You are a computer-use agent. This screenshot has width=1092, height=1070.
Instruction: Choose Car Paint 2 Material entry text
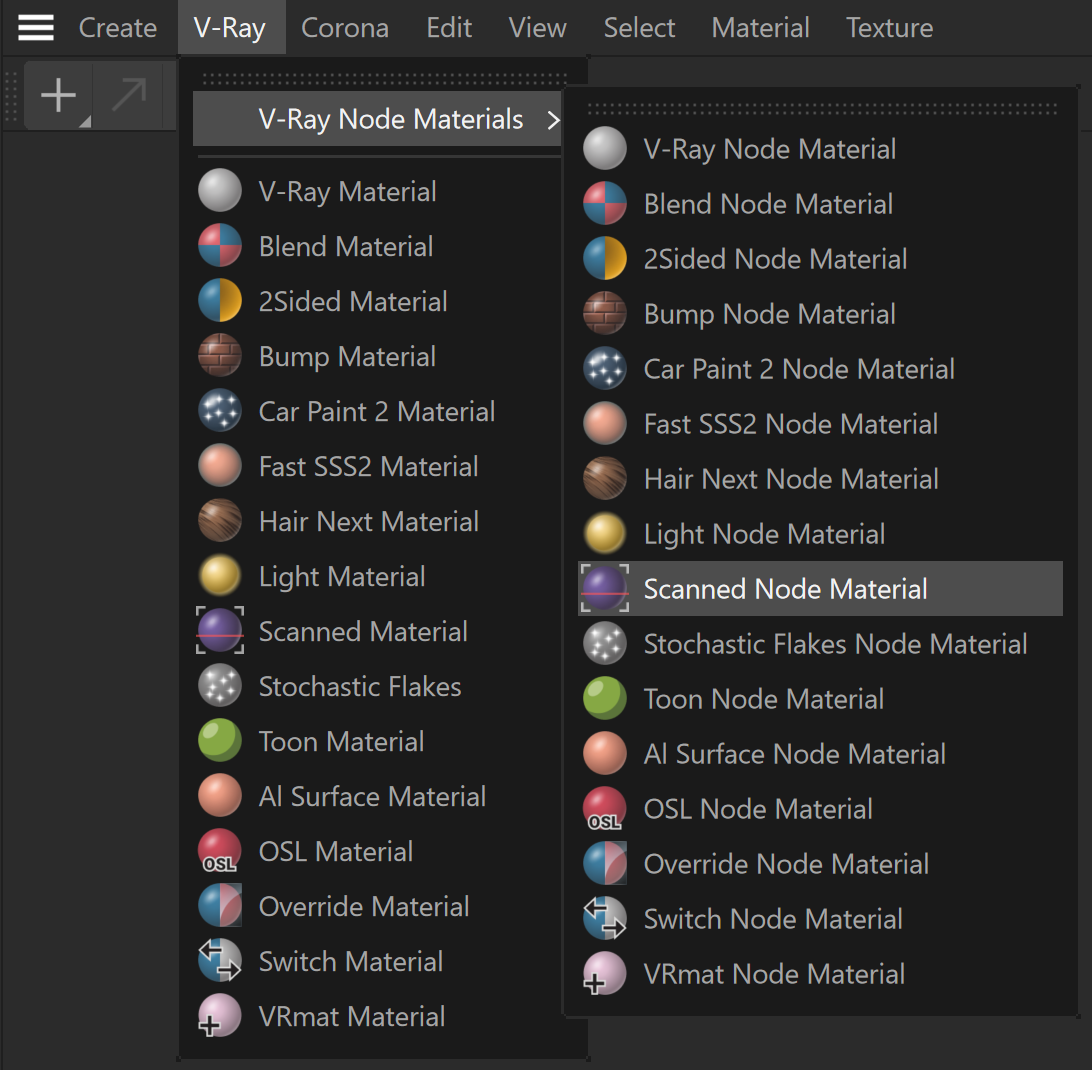coord(377,412)
